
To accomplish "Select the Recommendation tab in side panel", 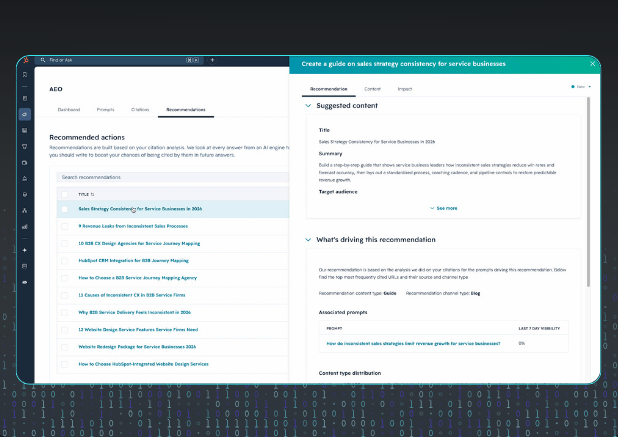I will (x=329, y=89).
